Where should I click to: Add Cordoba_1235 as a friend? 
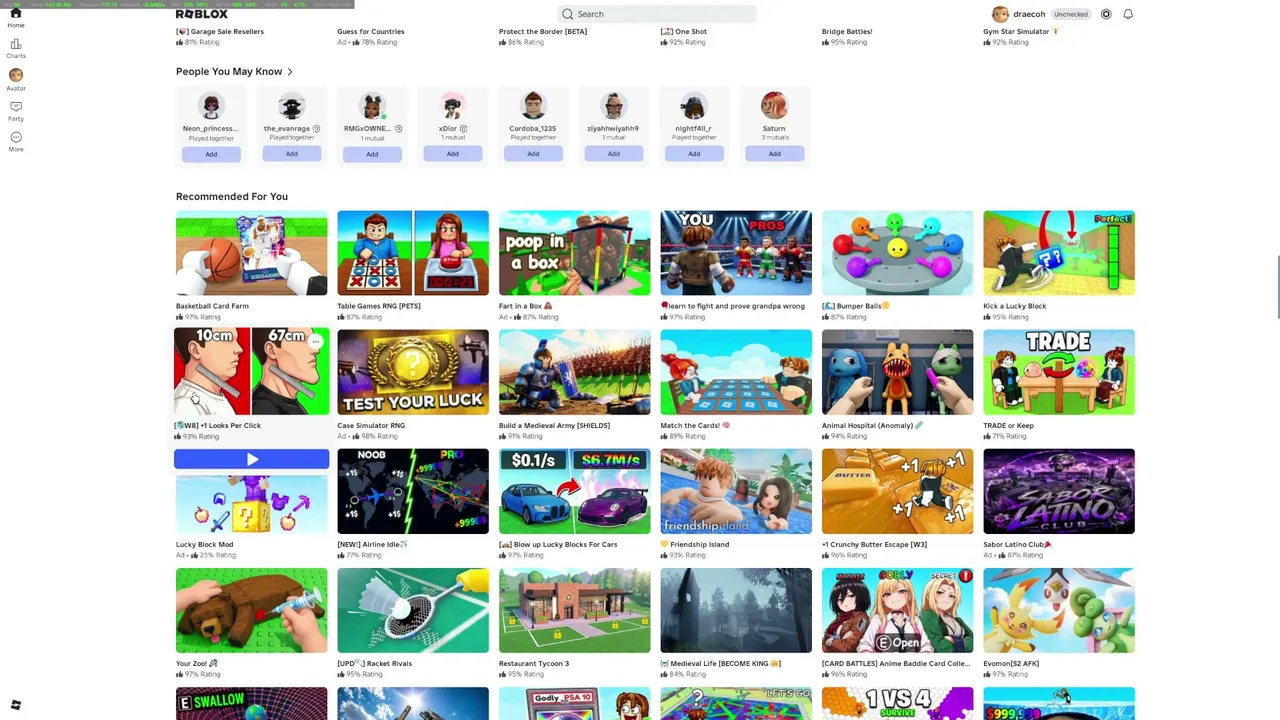pyautogui.click(x=533, y=154)
